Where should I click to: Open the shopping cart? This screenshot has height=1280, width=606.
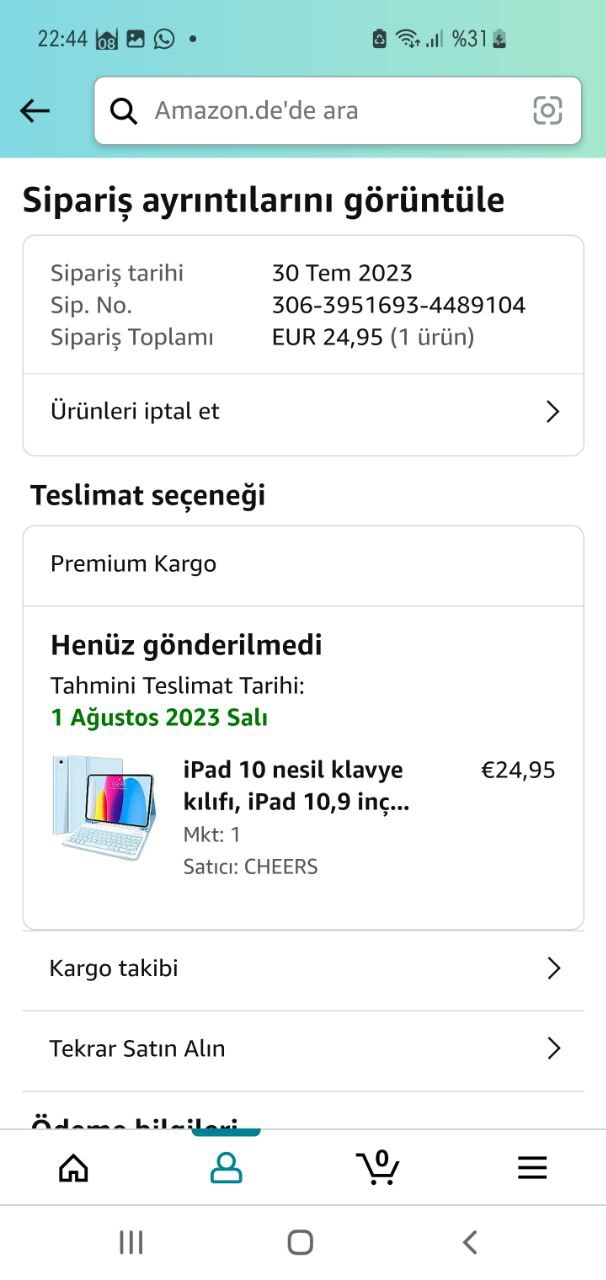[x=378, y=1167]
